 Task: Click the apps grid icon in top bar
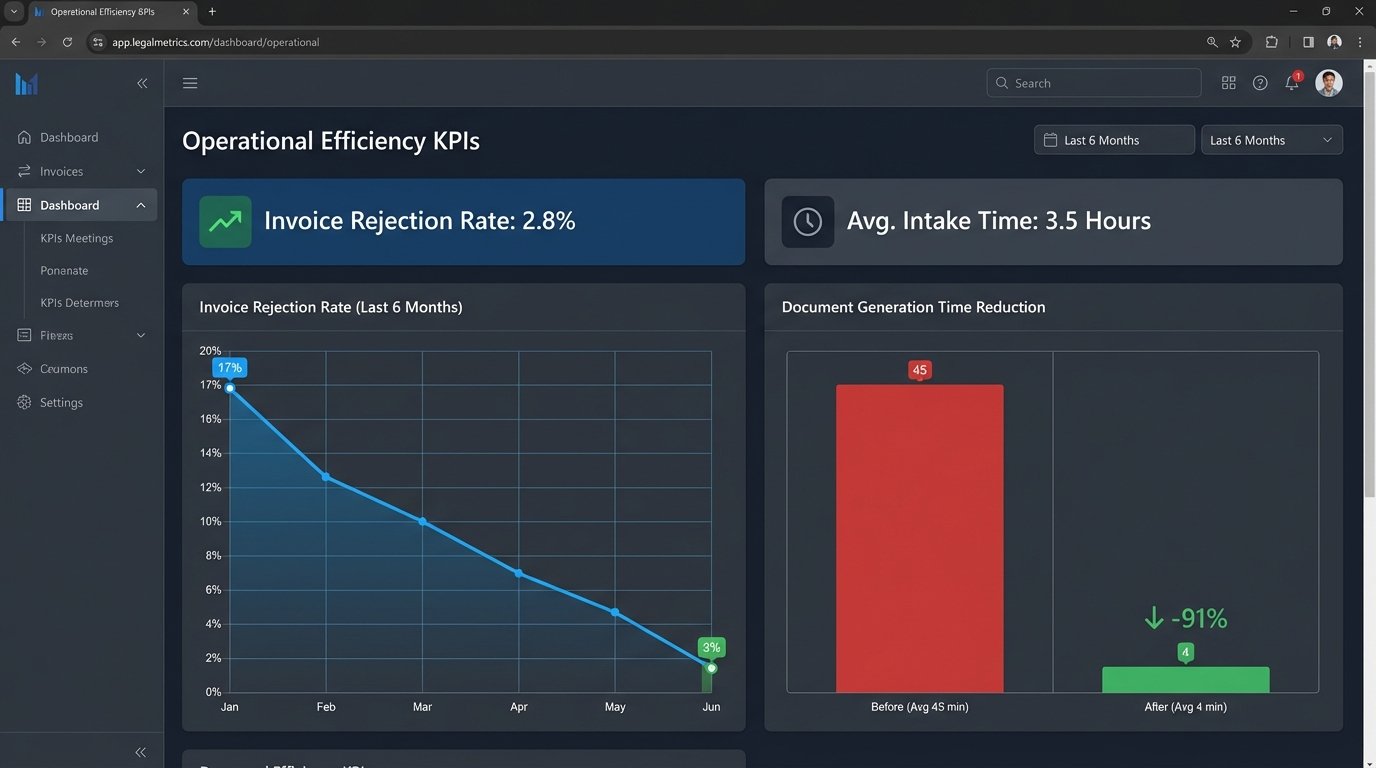(1228, 83)
